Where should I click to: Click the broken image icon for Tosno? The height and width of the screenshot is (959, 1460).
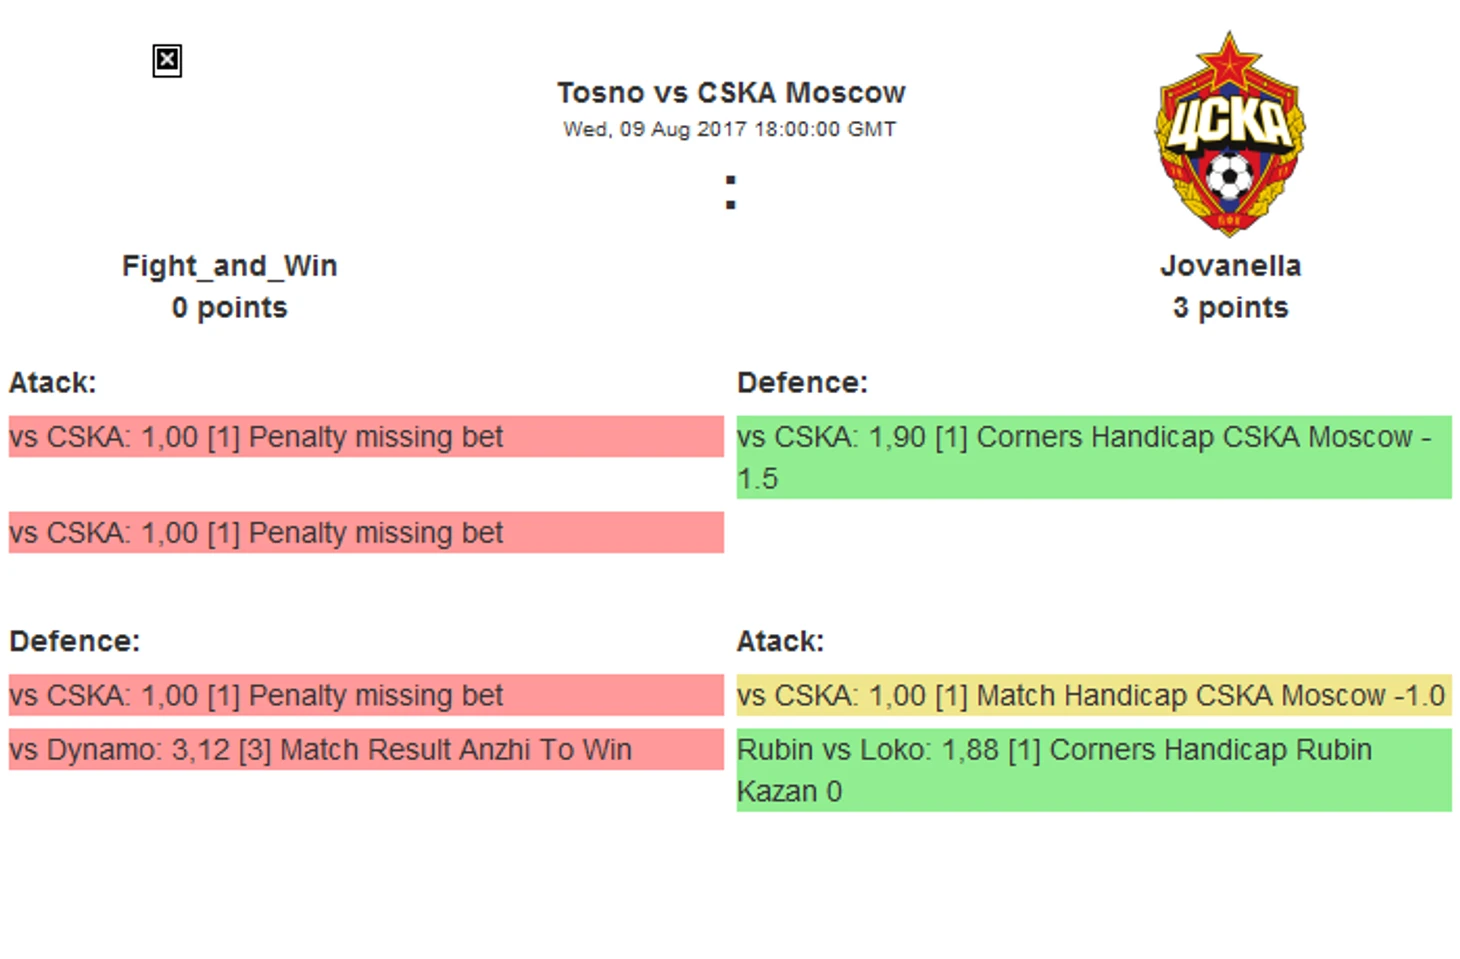(167, 61)
